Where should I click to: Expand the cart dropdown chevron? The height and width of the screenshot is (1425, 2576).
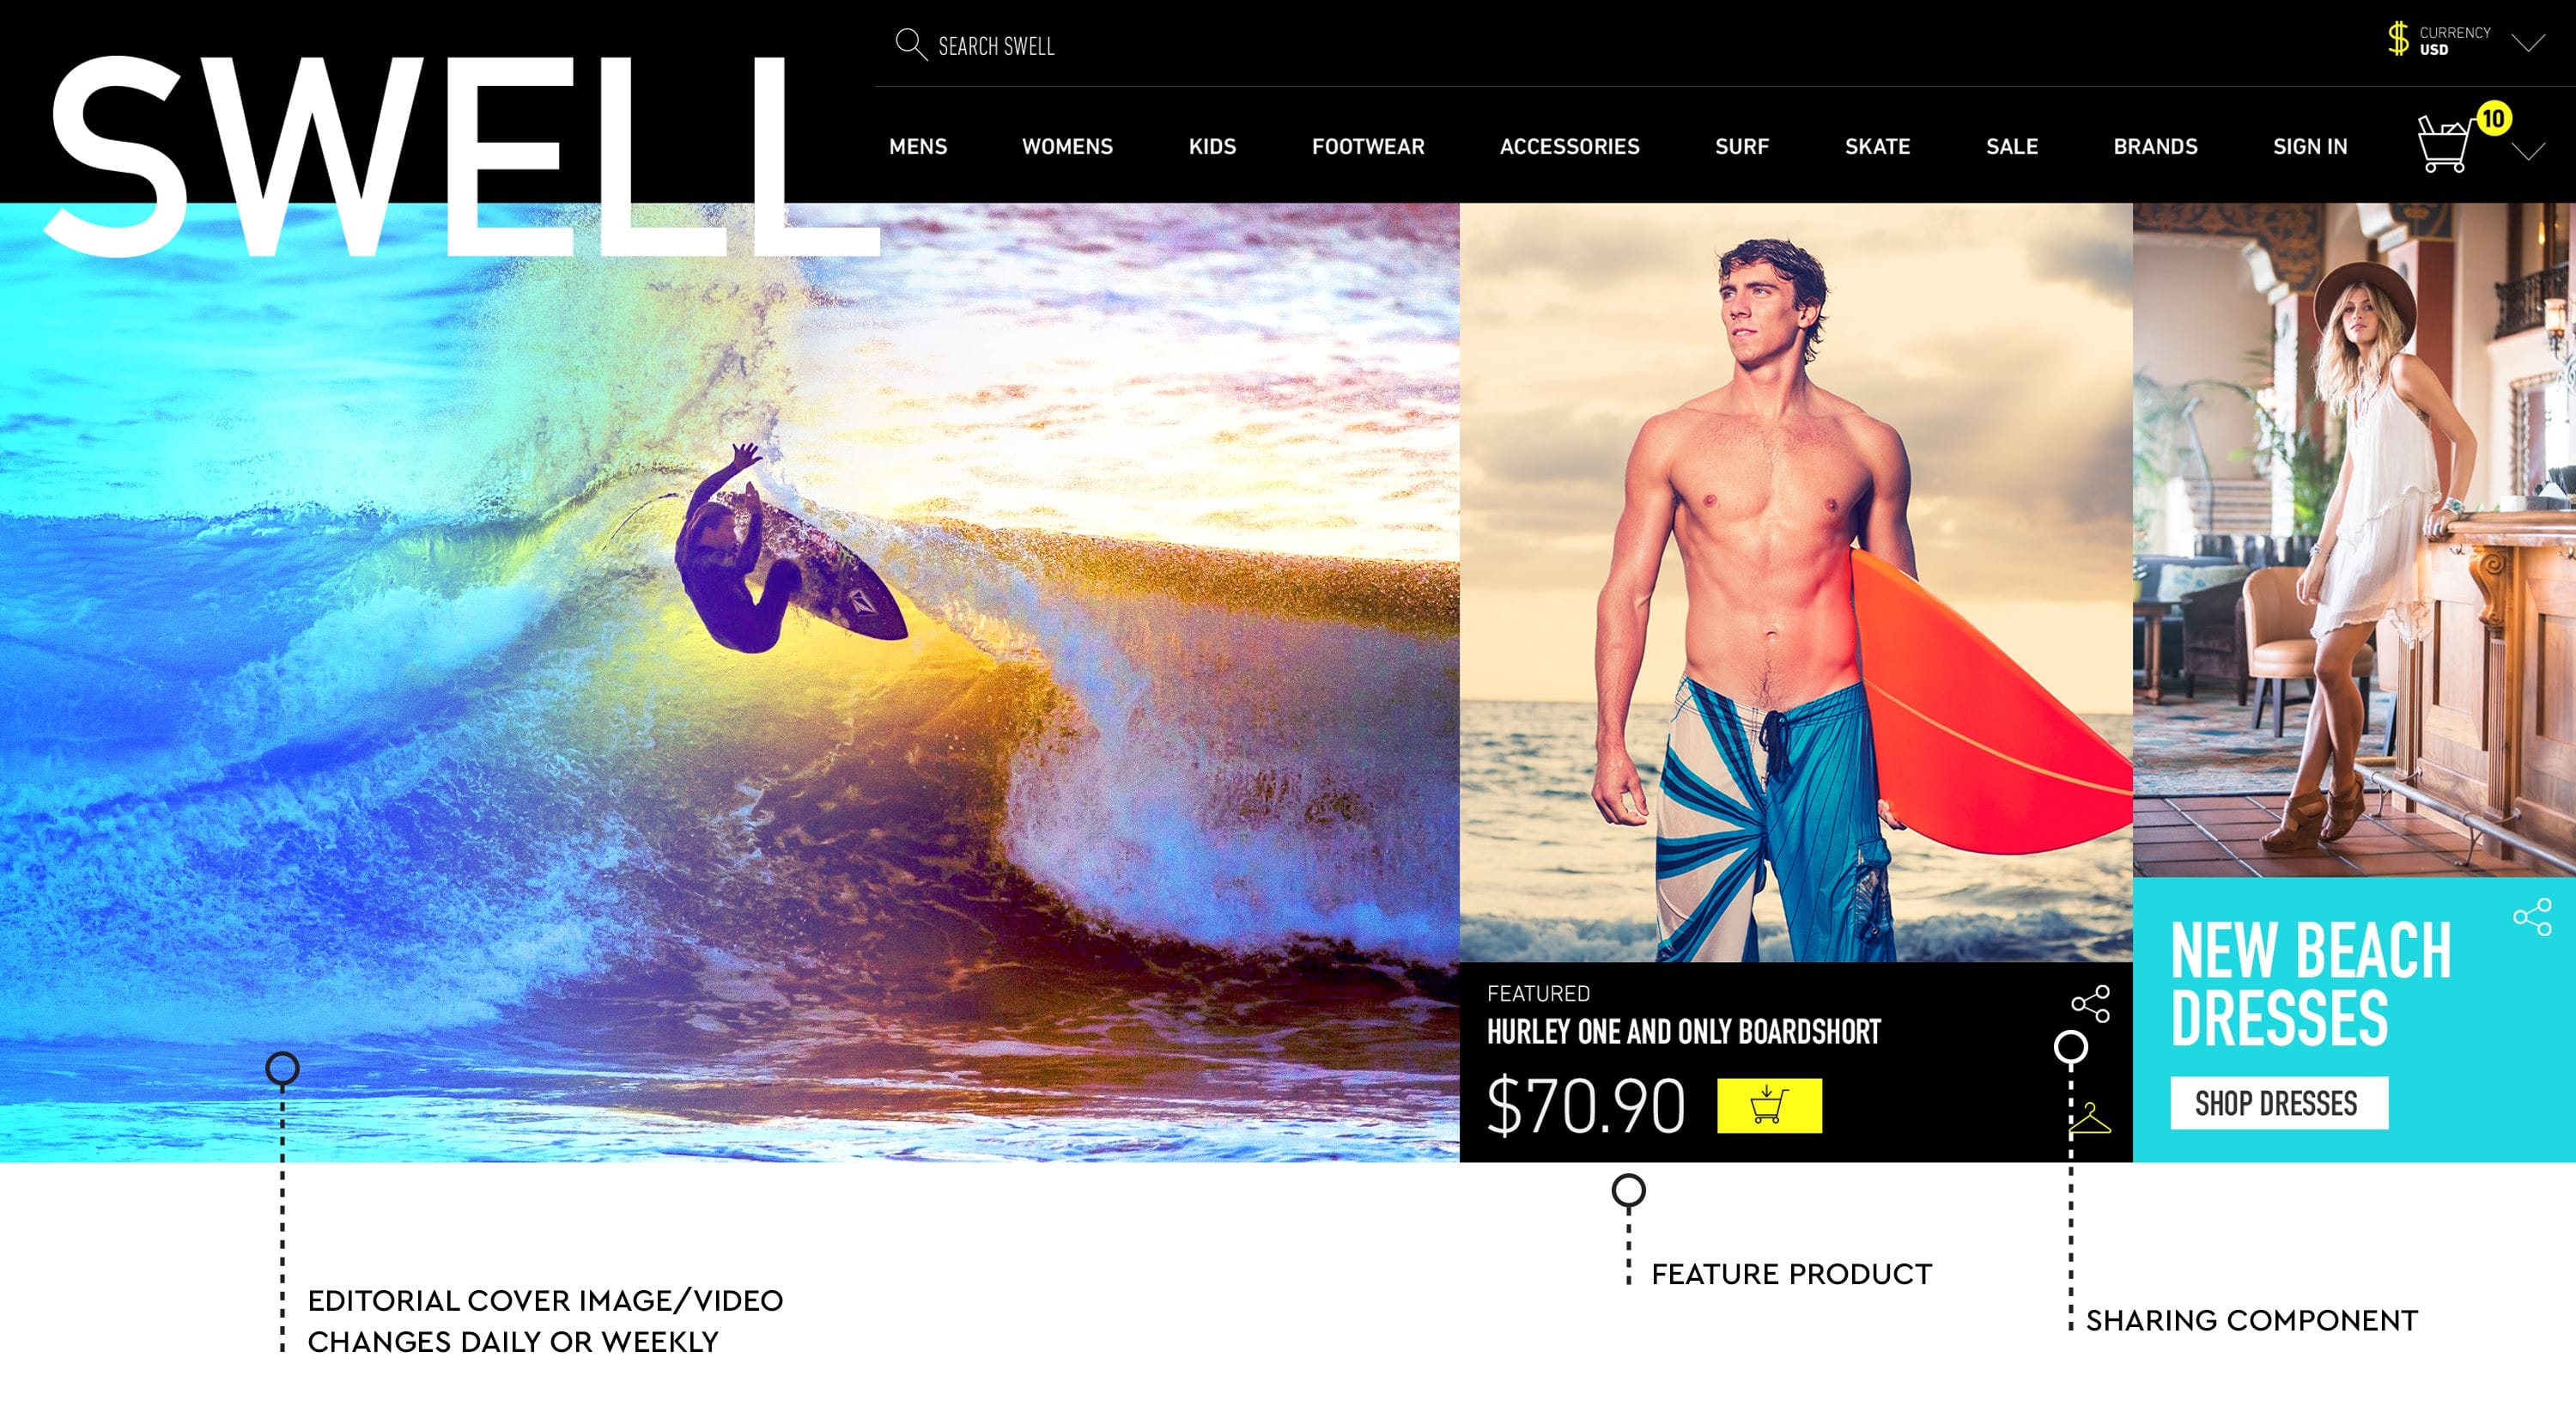(x=2529, y=152)
